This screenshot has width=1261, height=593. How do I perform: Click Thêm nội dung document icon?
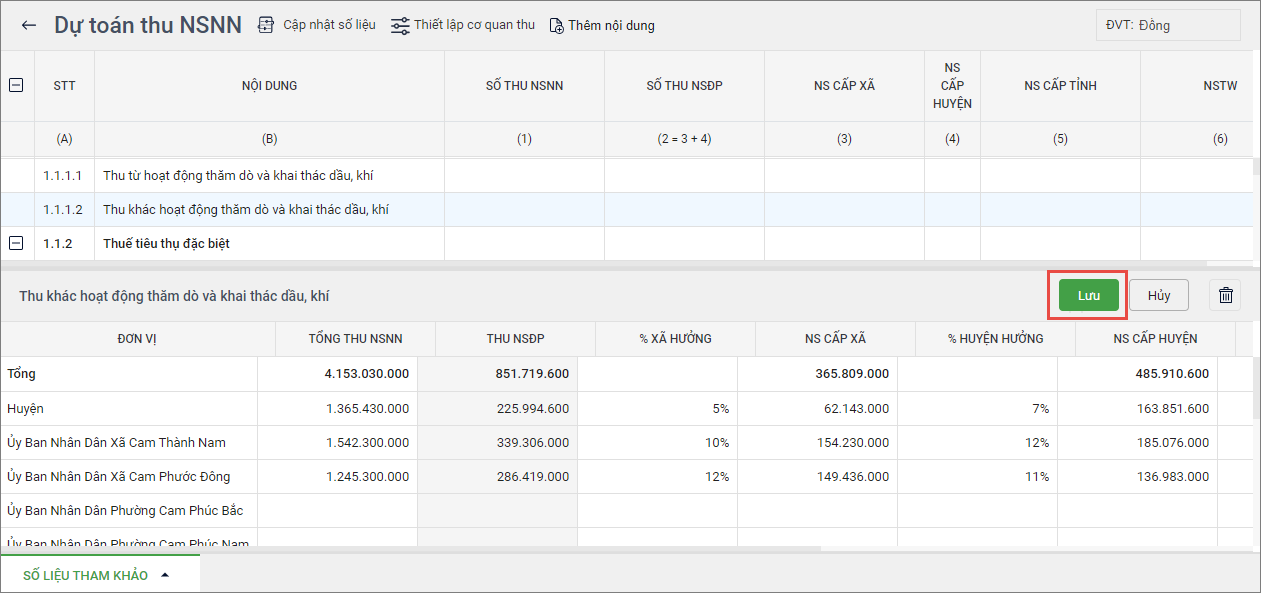pyautogui.click(x=557, y=25)
